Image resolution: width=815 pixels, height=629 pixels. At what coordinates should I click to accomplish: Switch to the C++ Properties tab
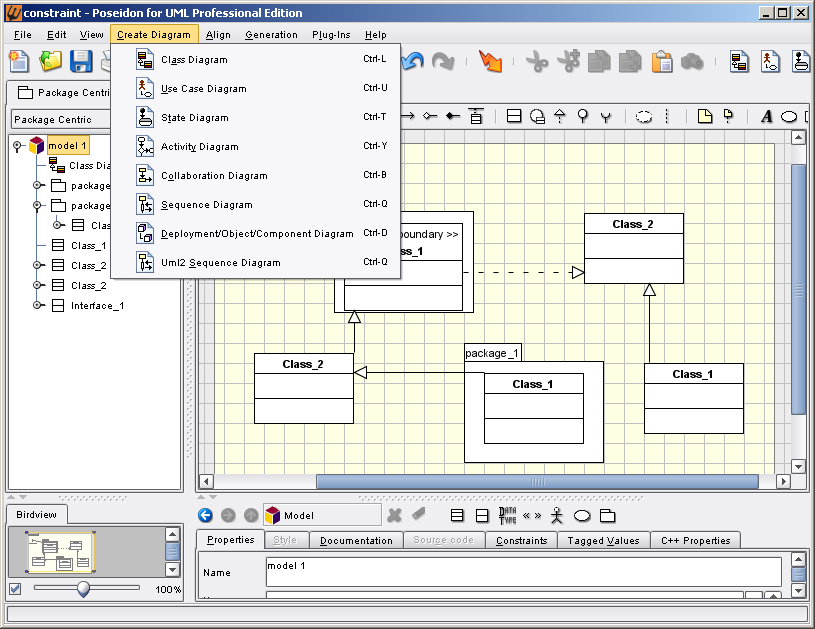click(x=695, y=541)
